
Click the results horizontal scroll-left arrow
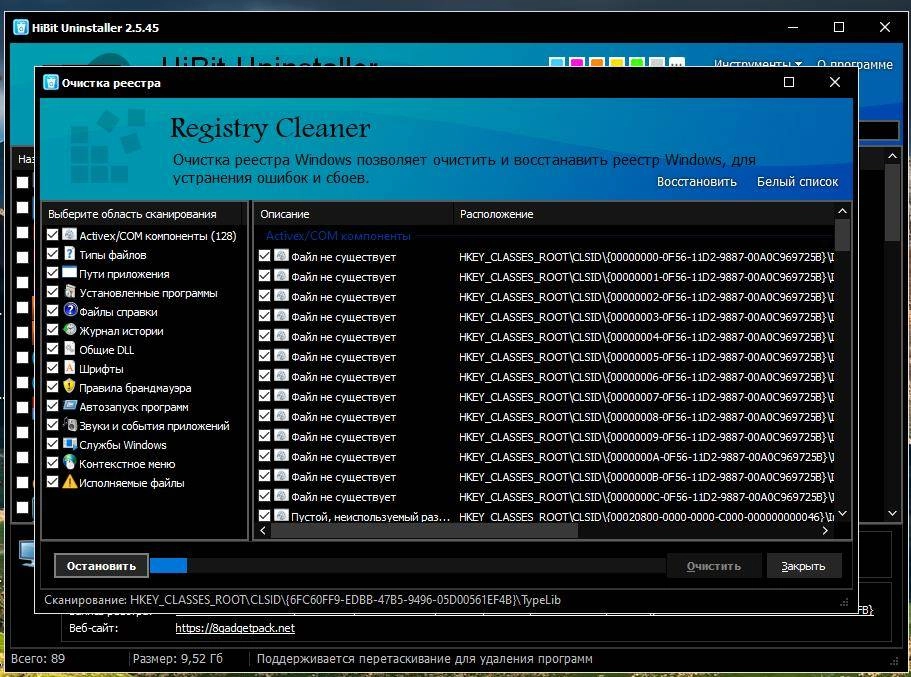263,531
